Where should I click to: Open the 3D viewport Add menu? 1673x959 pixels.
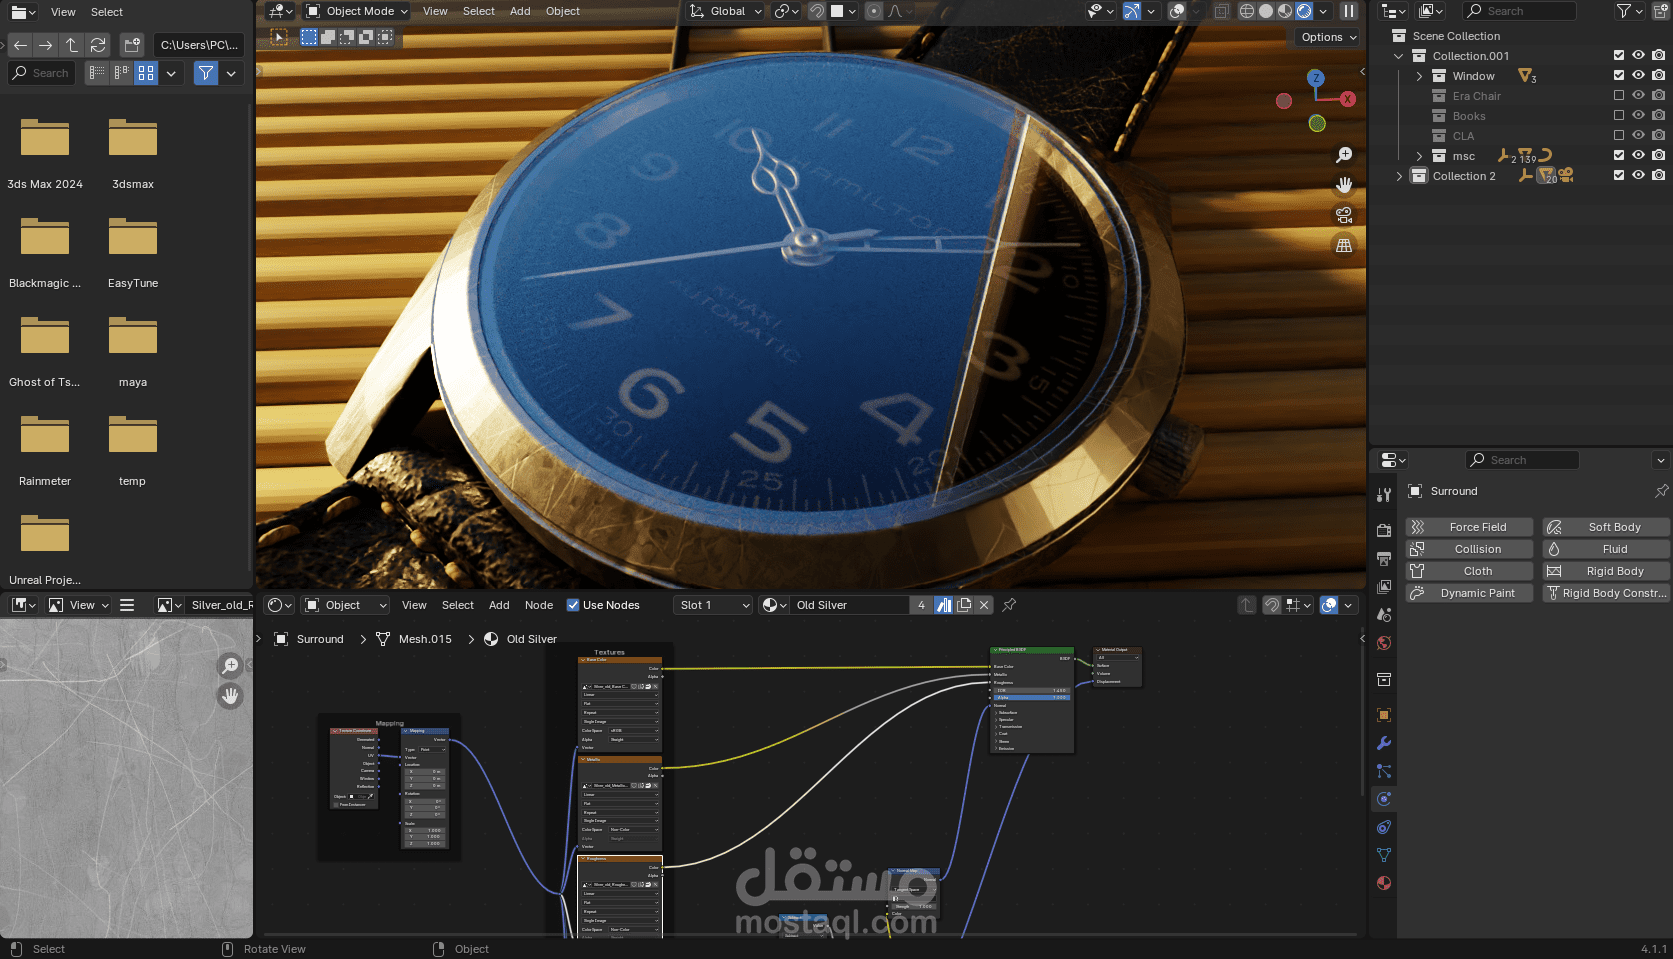[x=520, y=11]
